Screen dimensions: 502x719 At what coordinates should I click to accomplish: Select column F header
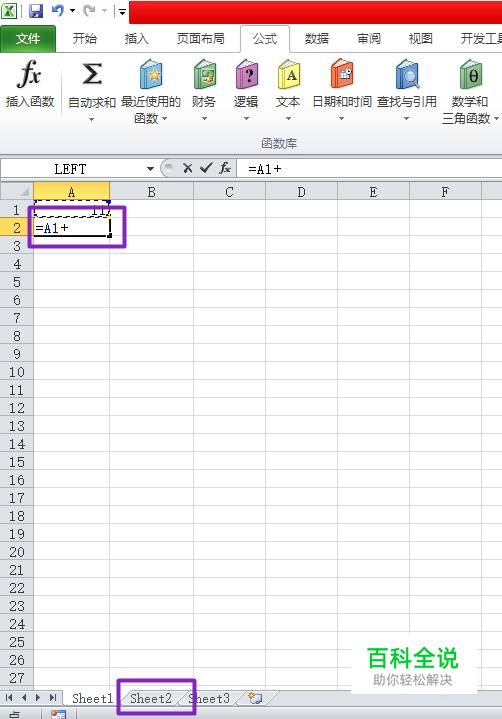445,192
